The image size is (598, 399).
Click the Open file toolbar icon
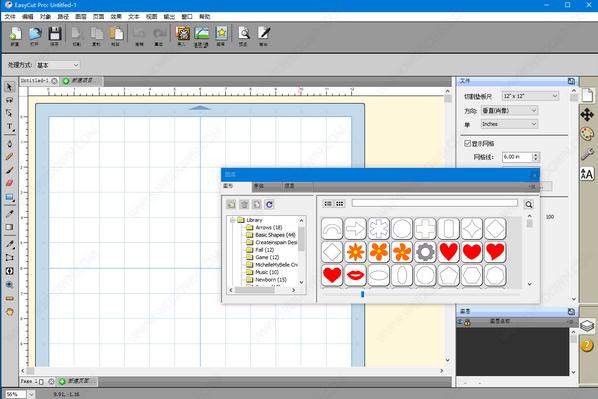coord(35,36)
